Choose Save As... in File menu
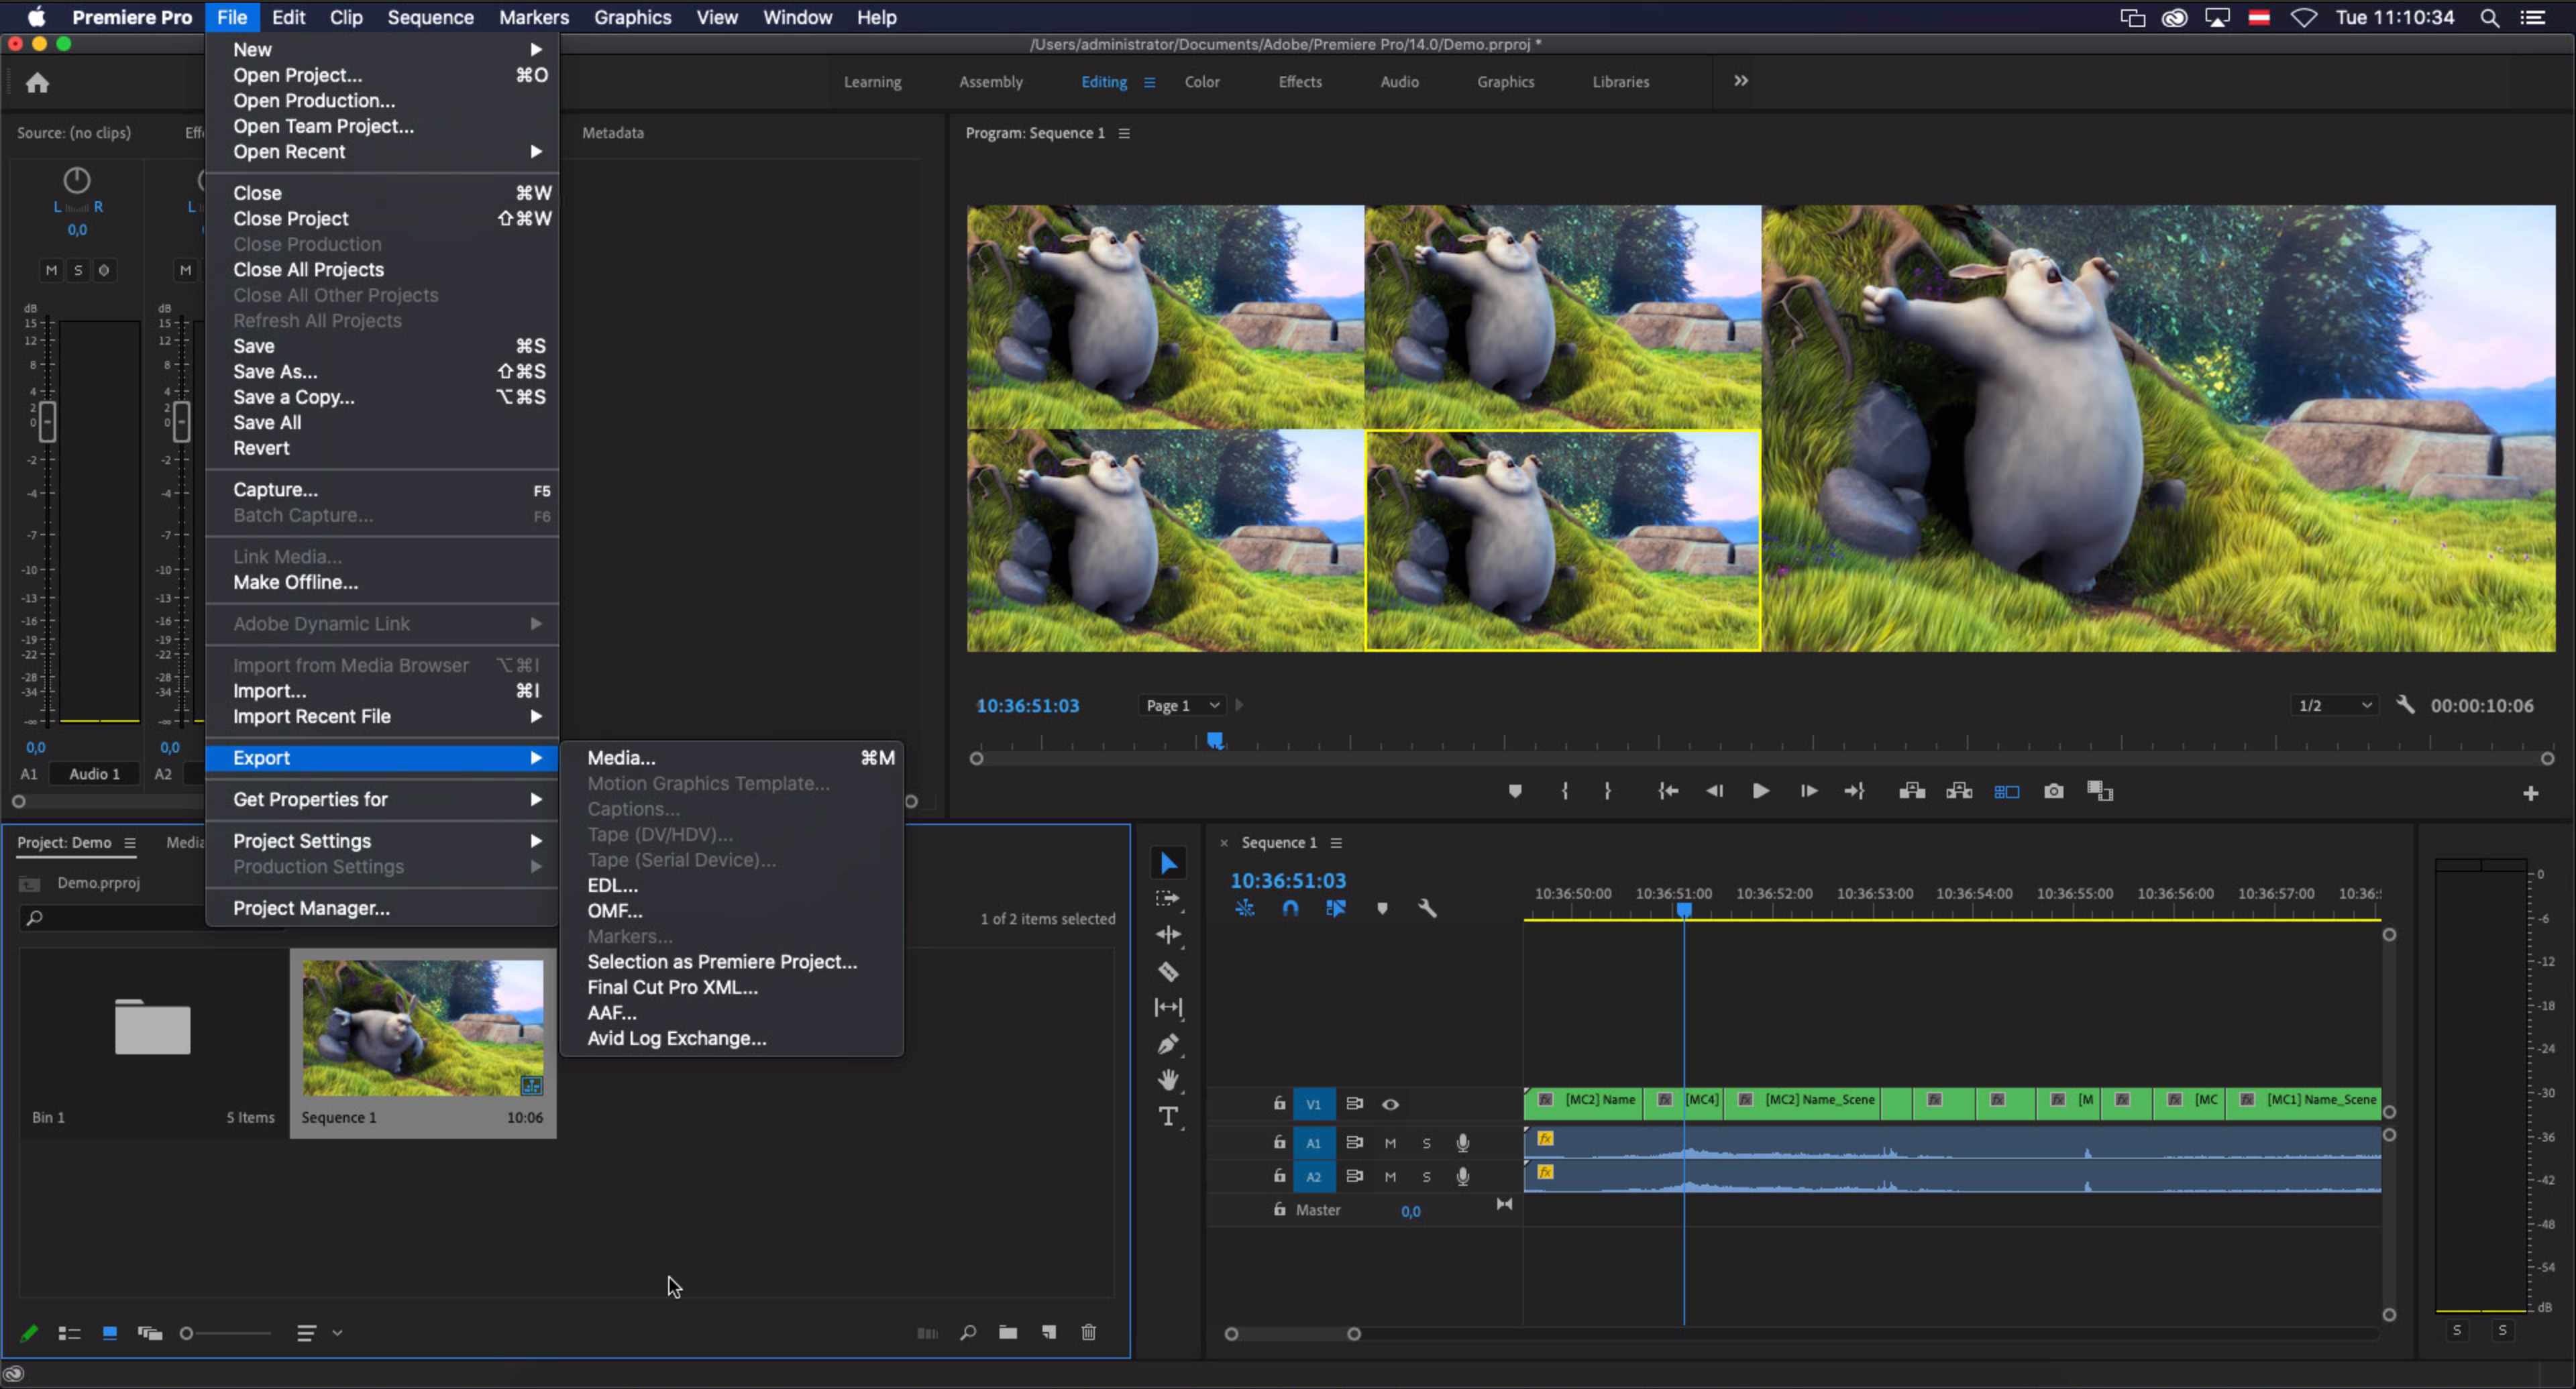This screenshot has width=2576, height=1389. tap(381, 371)
